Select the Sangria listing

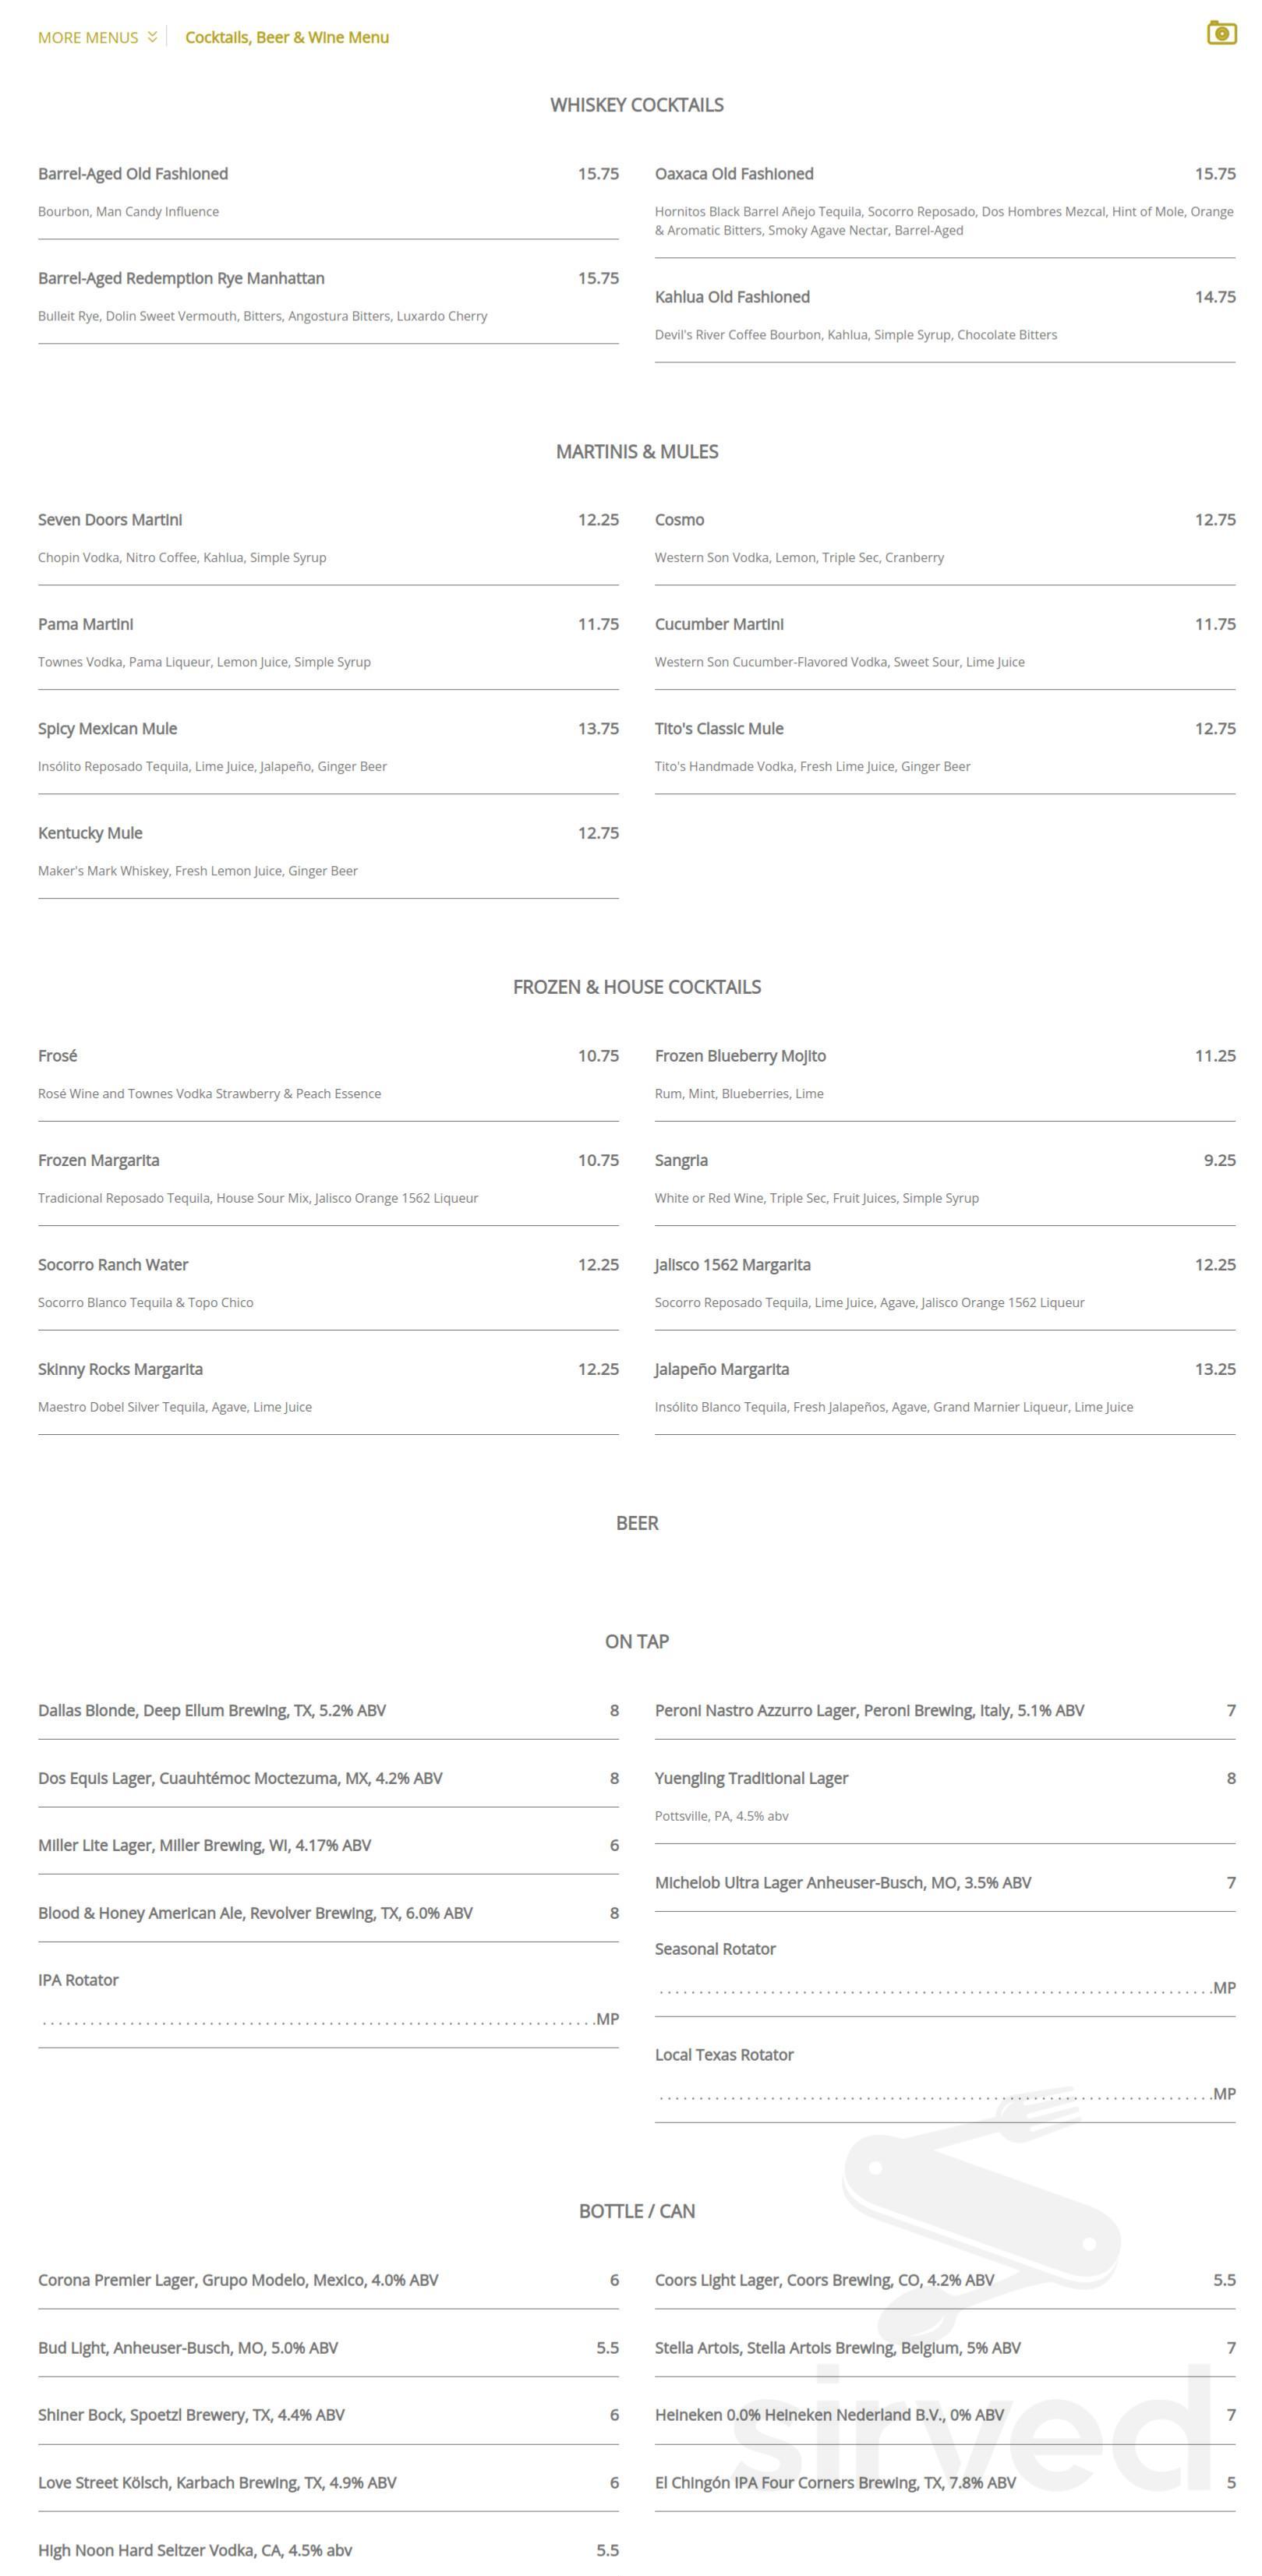[681, 1160]
